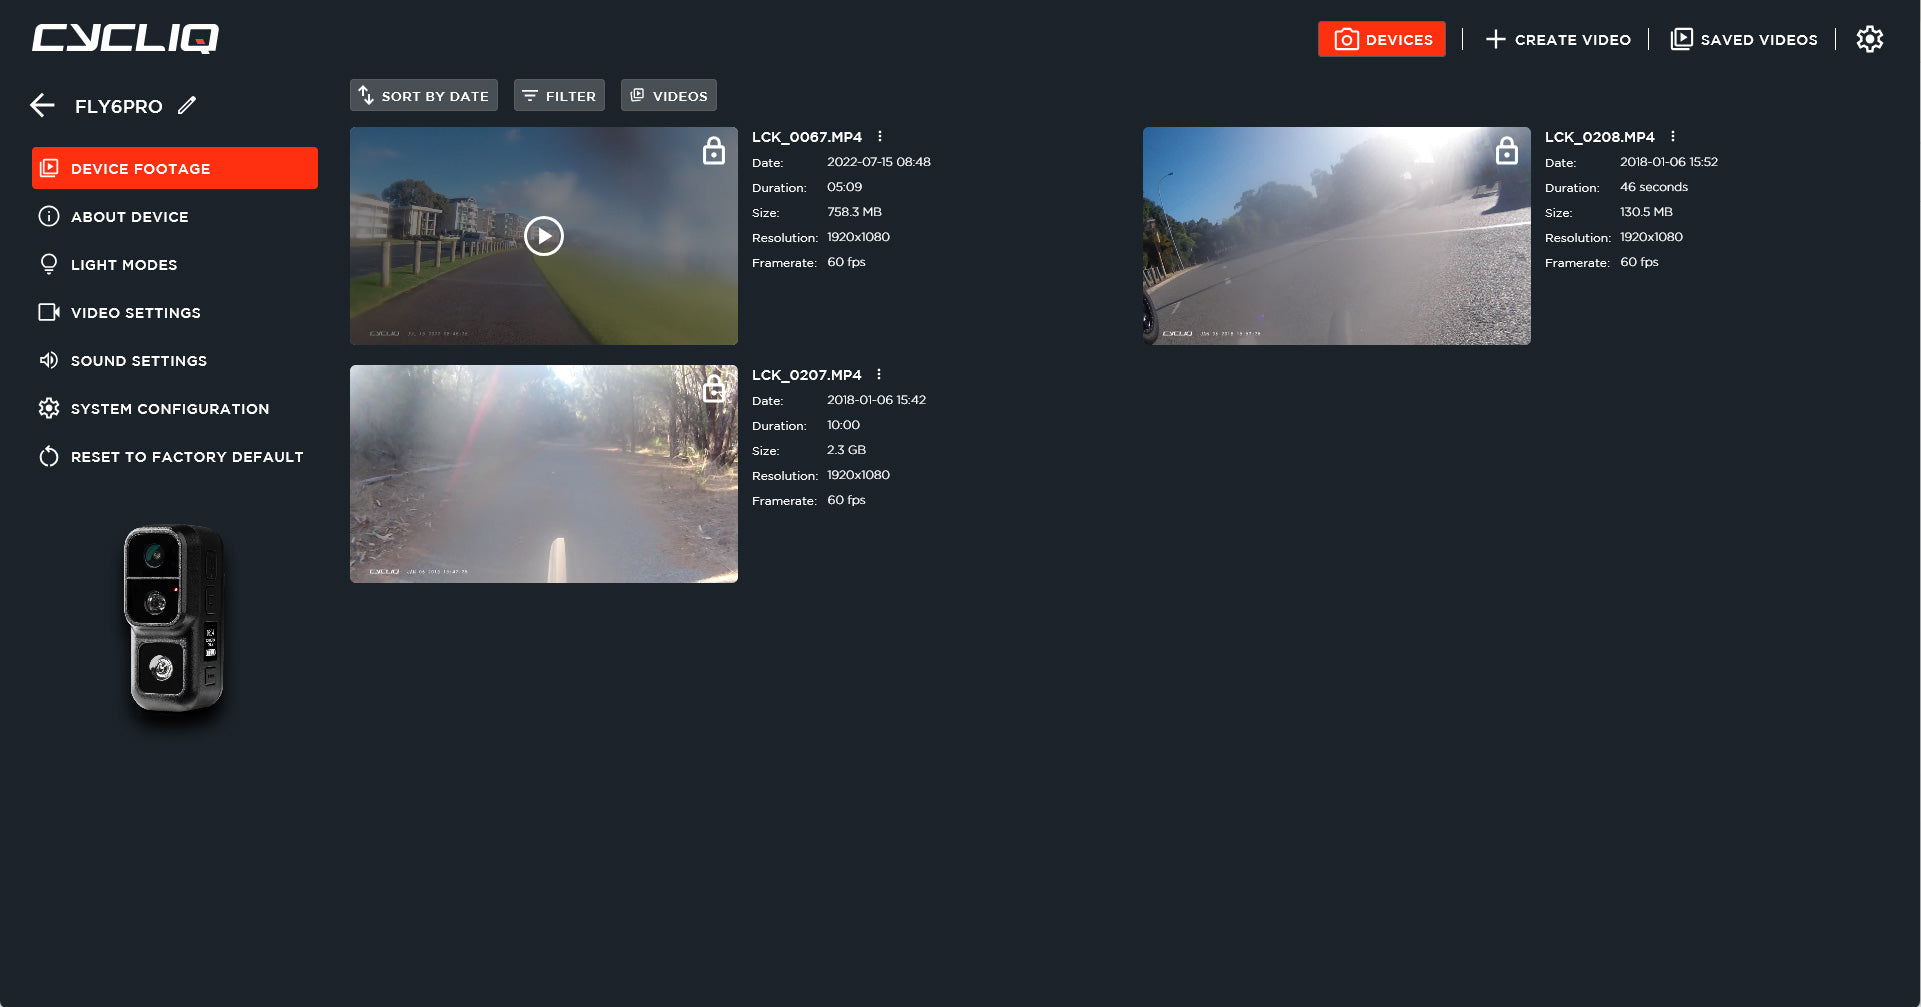Screen dimensions: 1921x1007
Task: Toggle the lock icon on LCK_0207.MP4
Action: coord(713,389)
